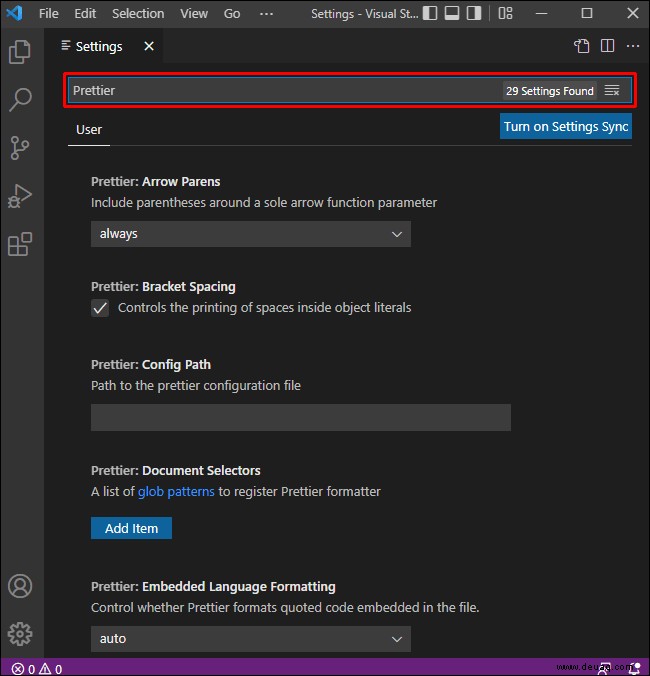Screen dimensions: 650x676
Task: Expand the overflow menu ellipsis in menu bar
Action: pyautogui.click(x=266, y=14)
